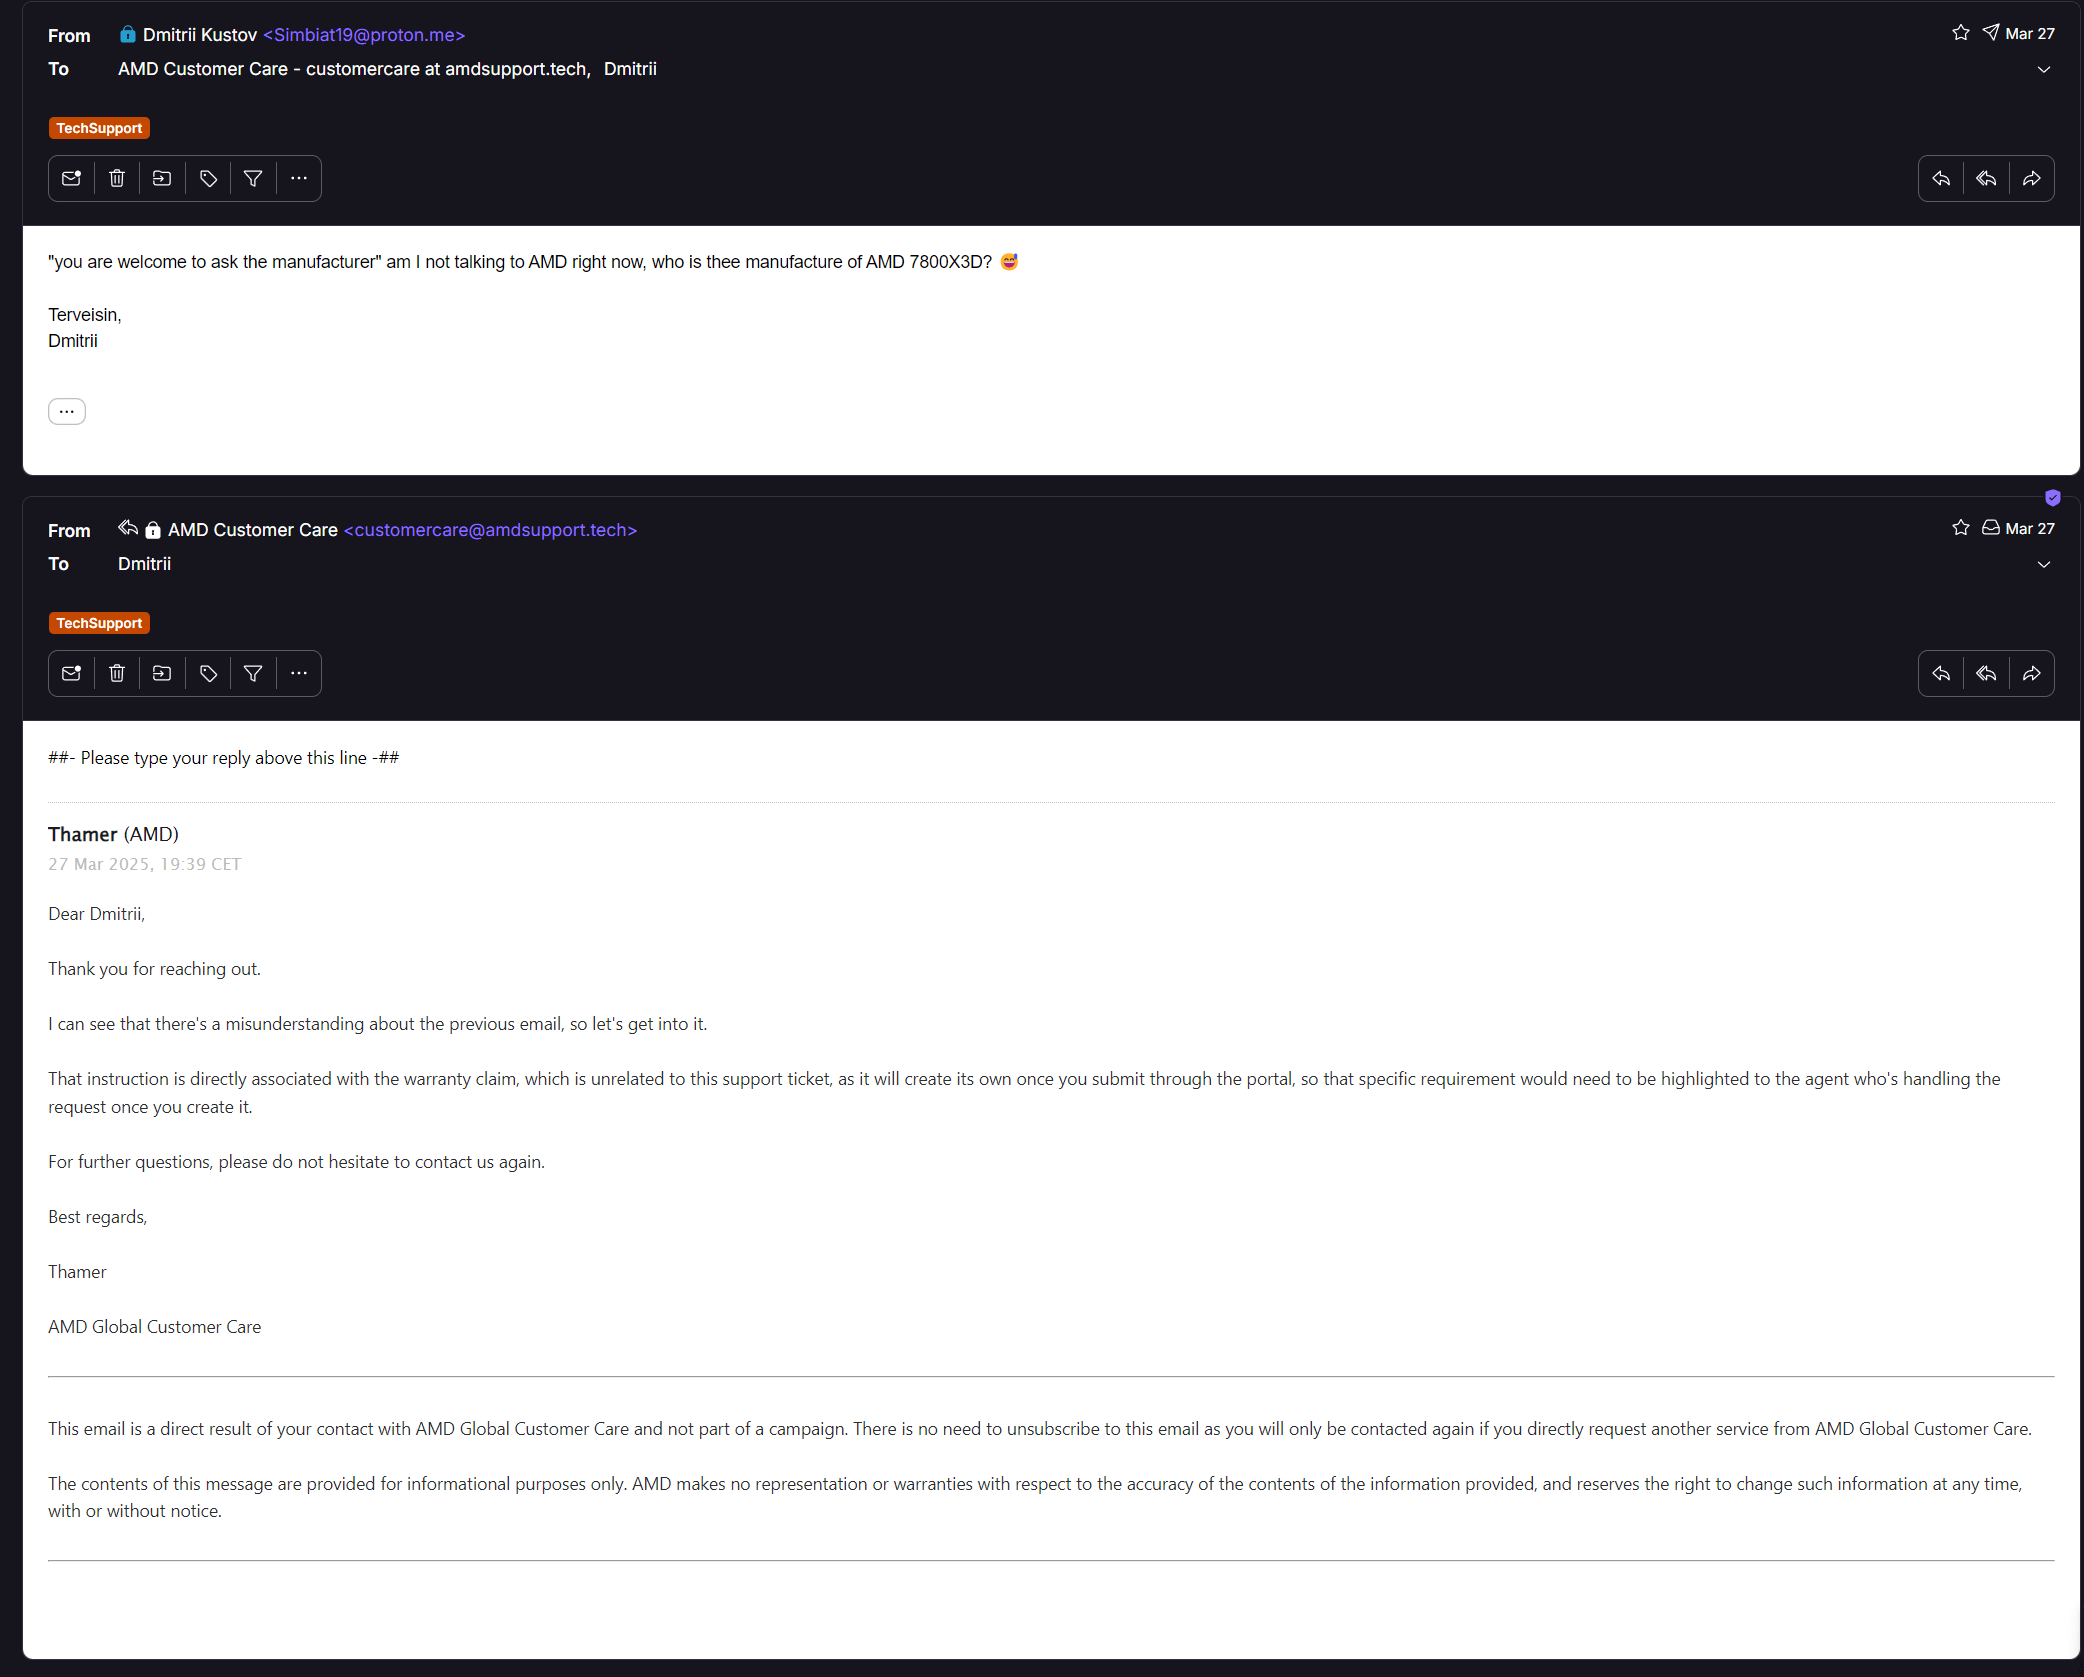The width and height of the screenshot is (2084, 1677).
Task: Reply to Dmitrii Kustov's message
Action: [1941, 179]
